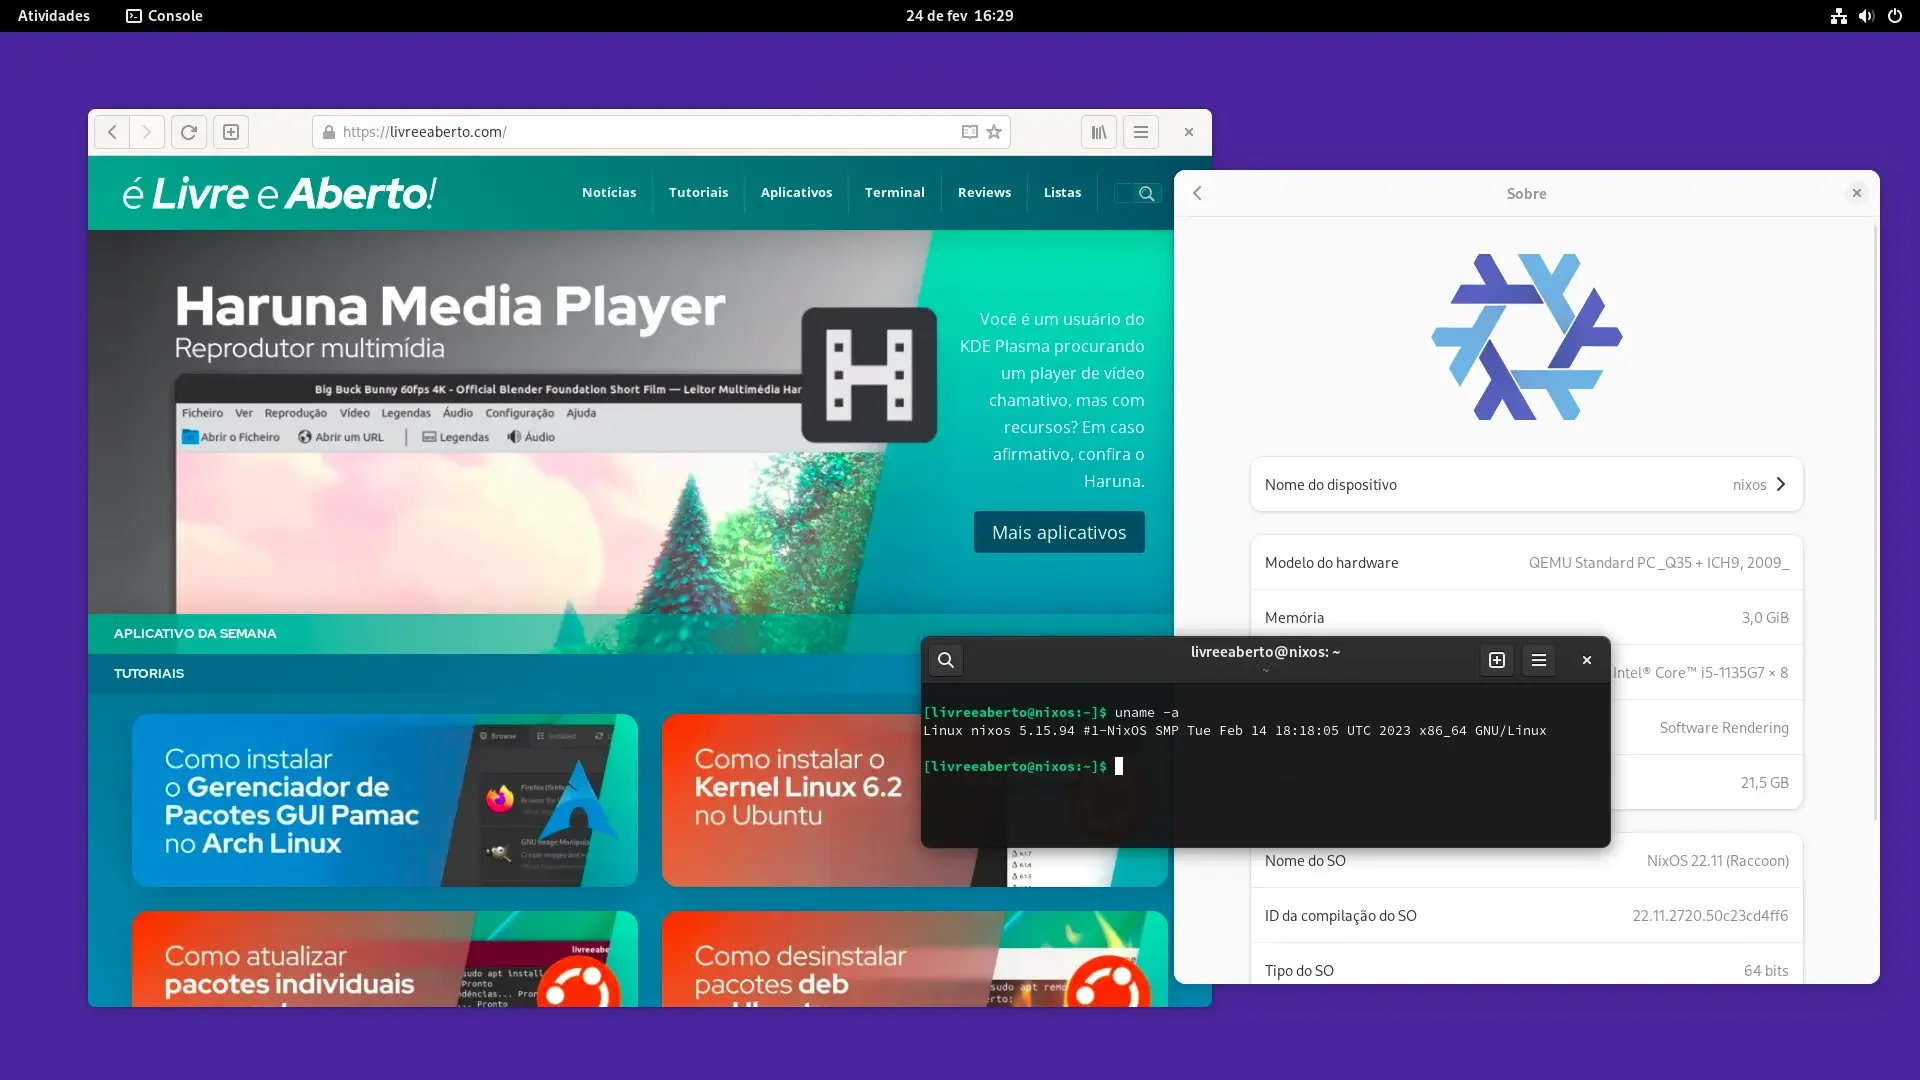Open the Pamac on Arch Linux tutorial card
The width and height of the screenshot is (1920, 1080).
(385, 800)
